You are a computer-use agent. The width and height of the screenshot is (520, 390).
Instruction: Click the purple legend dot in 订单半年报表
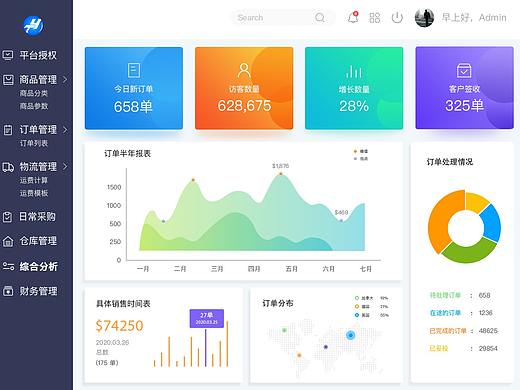pos(355,159)
